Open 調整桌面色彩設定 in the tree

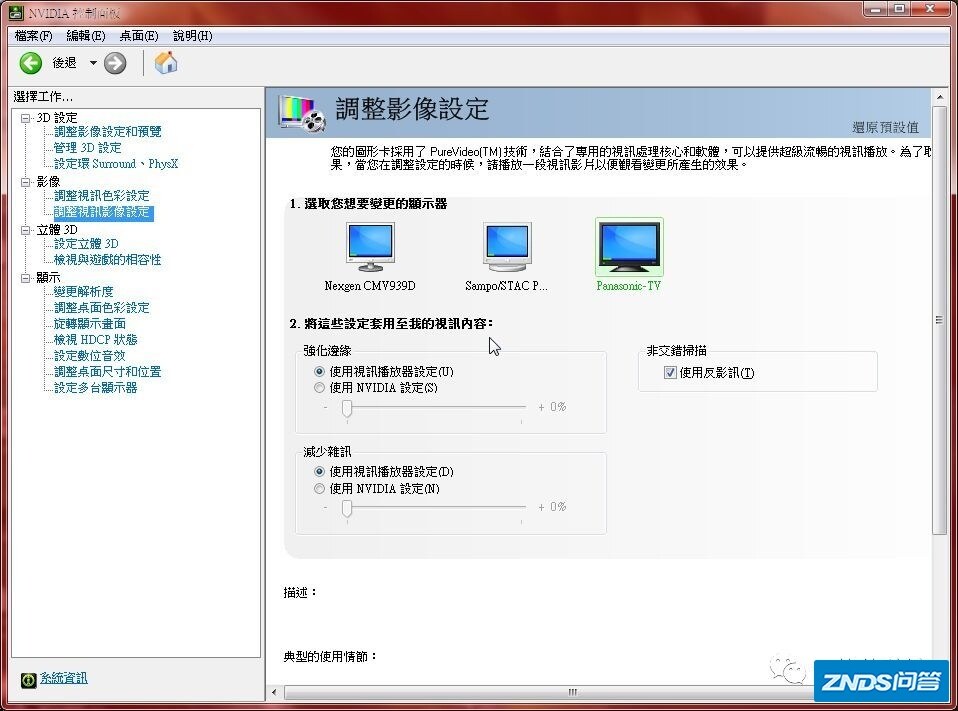(x=101, y=308)
